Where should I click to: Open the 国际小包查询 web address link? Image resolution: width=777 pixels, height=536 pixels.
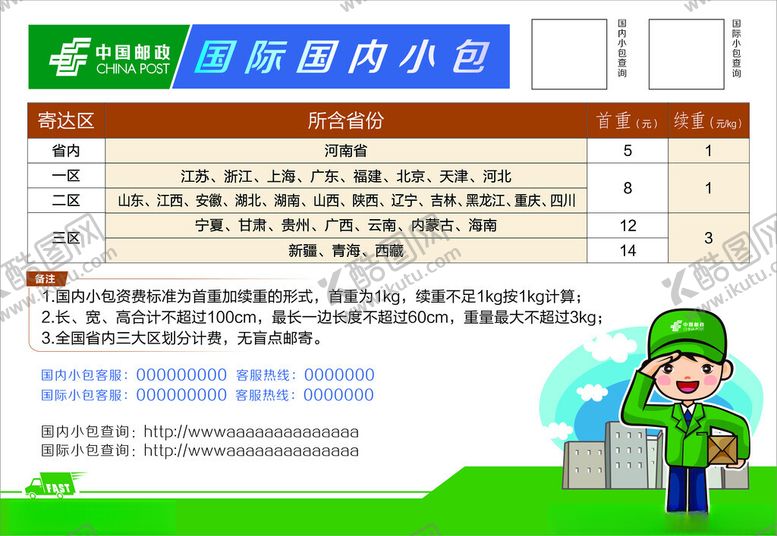coord(251,451)
